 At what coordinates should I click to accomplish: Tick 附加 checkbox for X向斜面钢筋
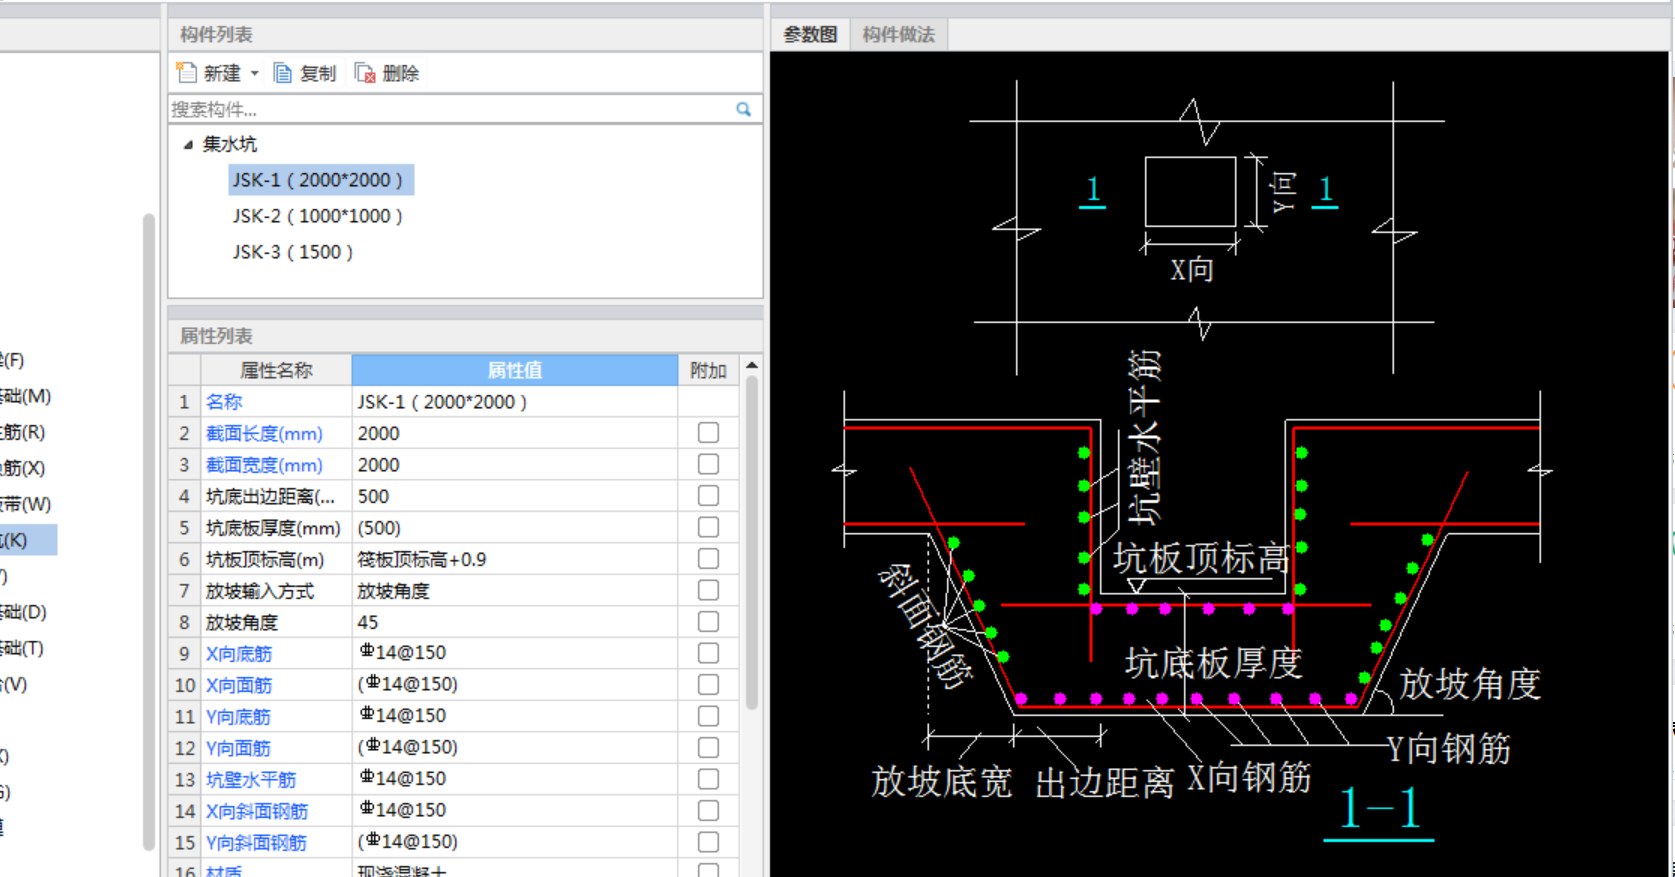(708, 811)
